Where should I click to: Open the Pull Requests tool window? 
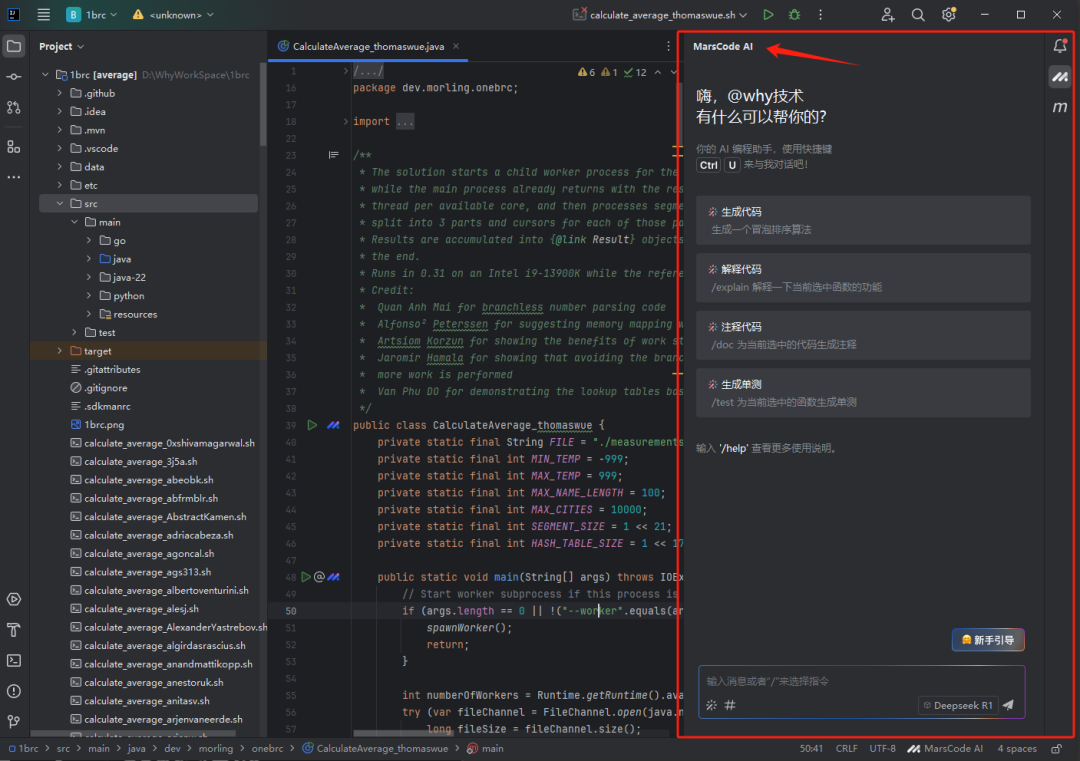pyautogui.click(x=14, y=107)
